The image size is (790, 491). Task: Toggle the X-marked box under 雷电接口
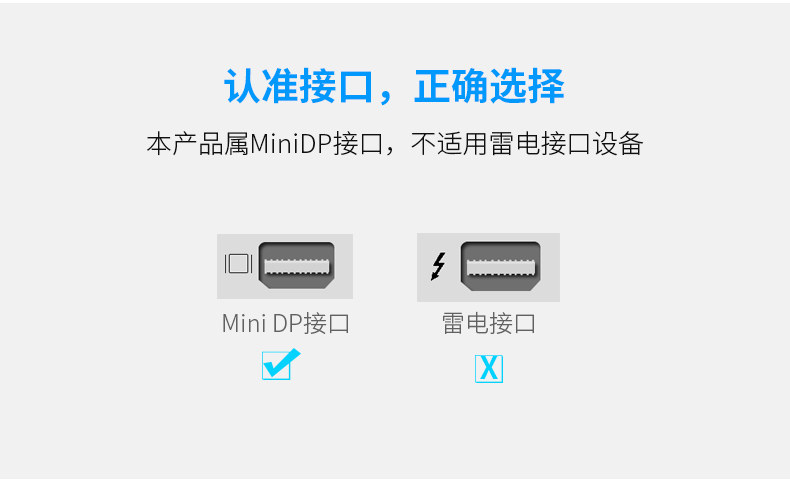click(489, 369)
